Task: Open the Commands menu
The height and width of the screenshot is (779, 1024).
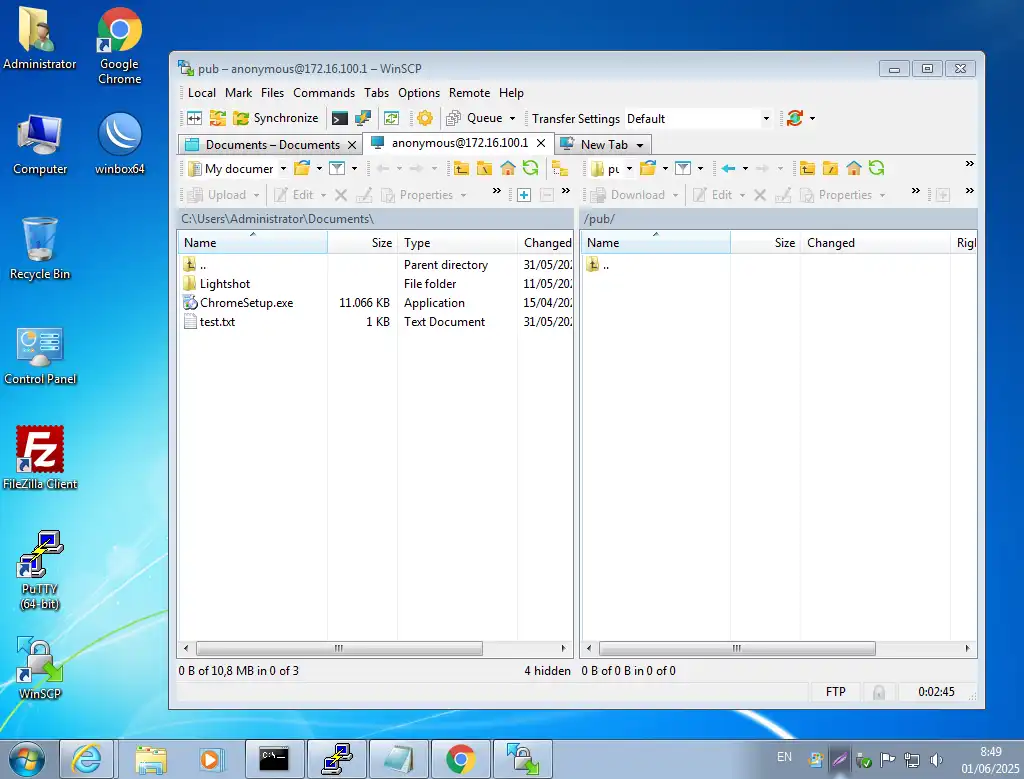Action: click(x=323, y=92)
